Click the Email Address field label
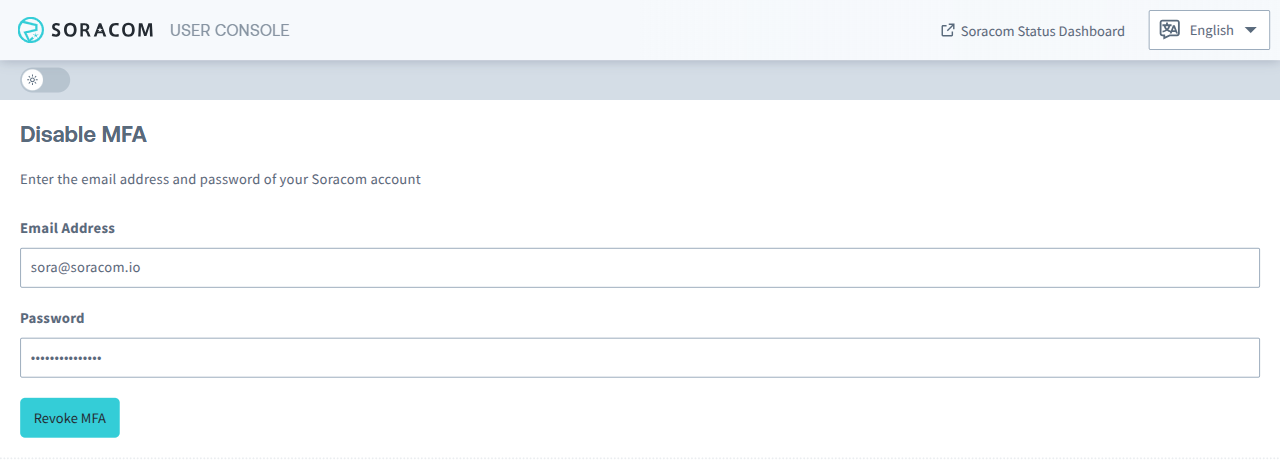1280x462 pixels. point(67,228)
